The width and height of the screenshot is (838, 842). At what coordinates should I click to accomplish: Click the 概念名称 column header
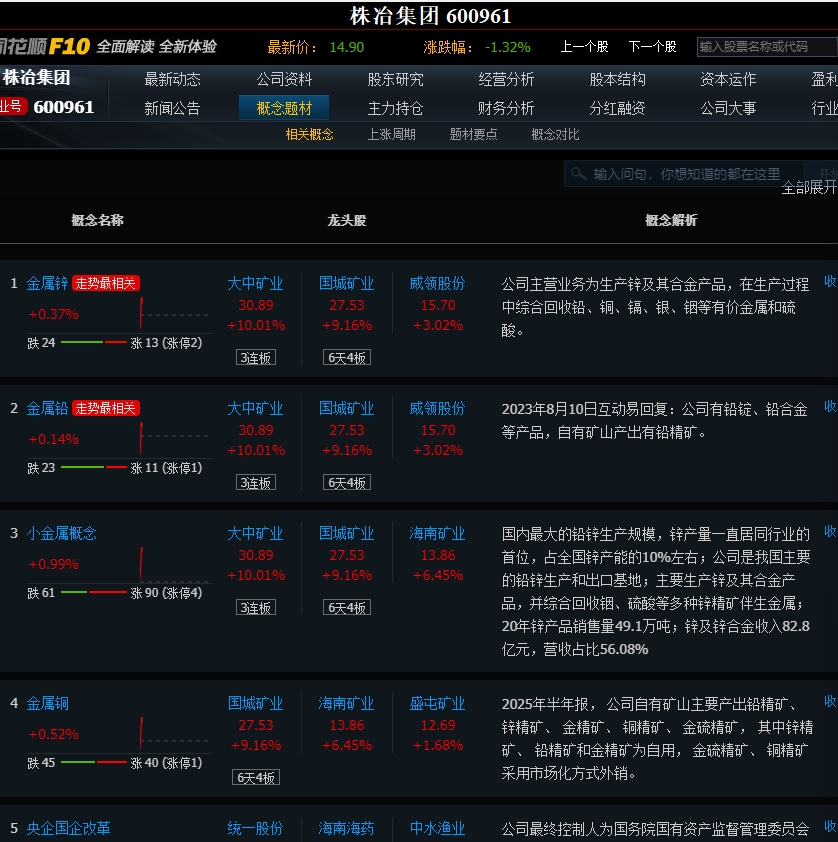pos(98,220)
